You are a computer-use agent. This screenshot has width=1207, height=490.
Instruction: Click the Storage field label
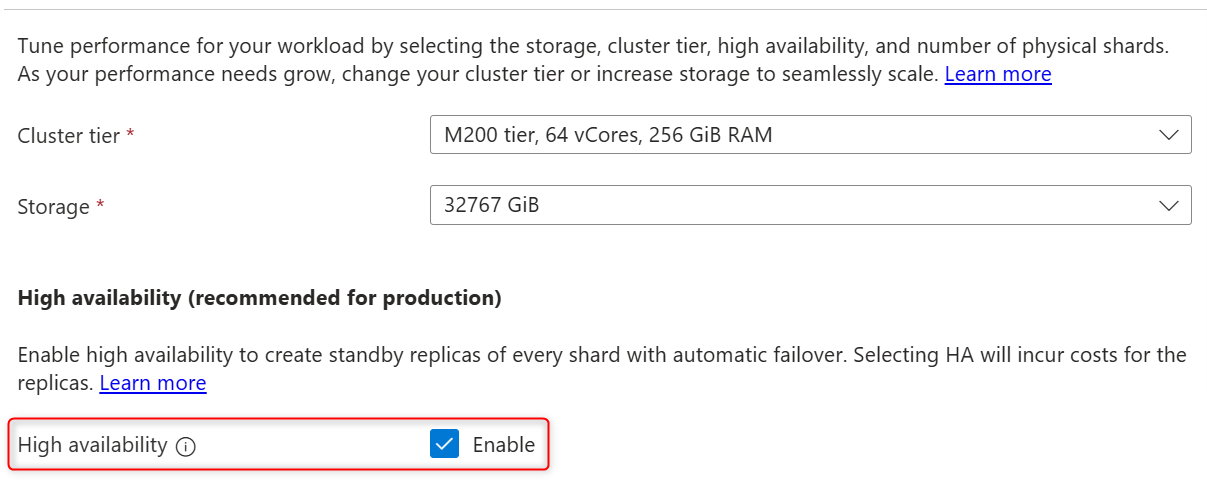tap(54, 207)
